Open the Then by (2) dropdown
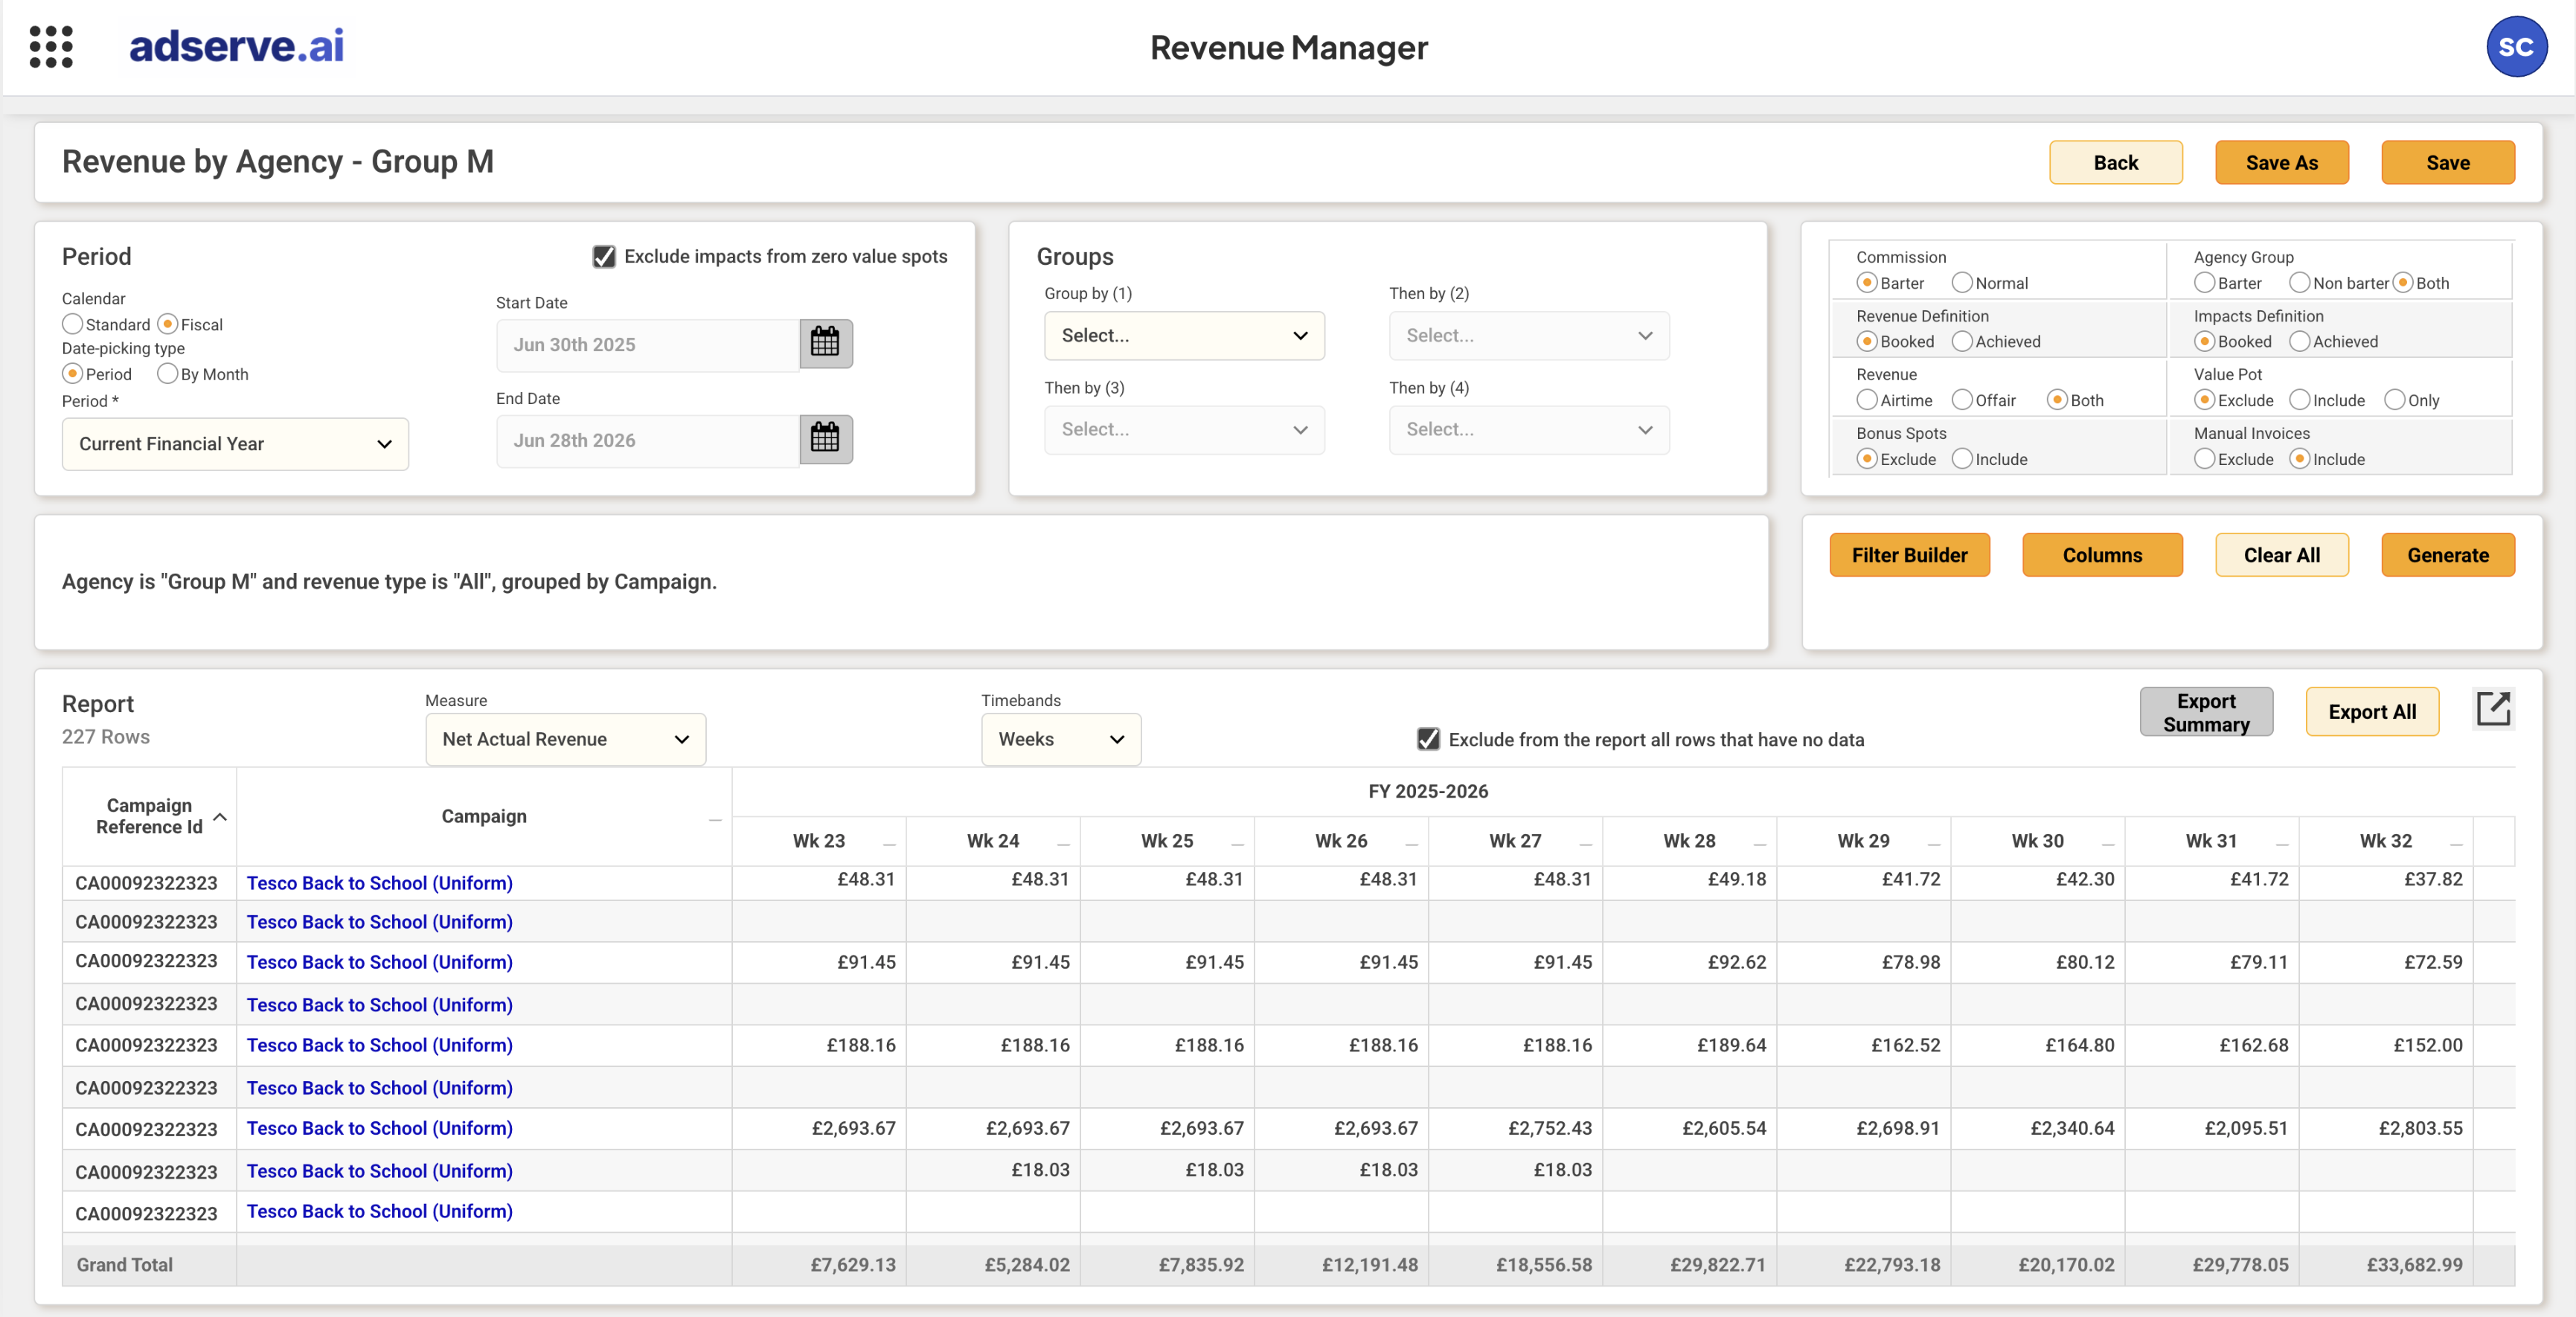 pyautogui.click(x=1529, y=335)
